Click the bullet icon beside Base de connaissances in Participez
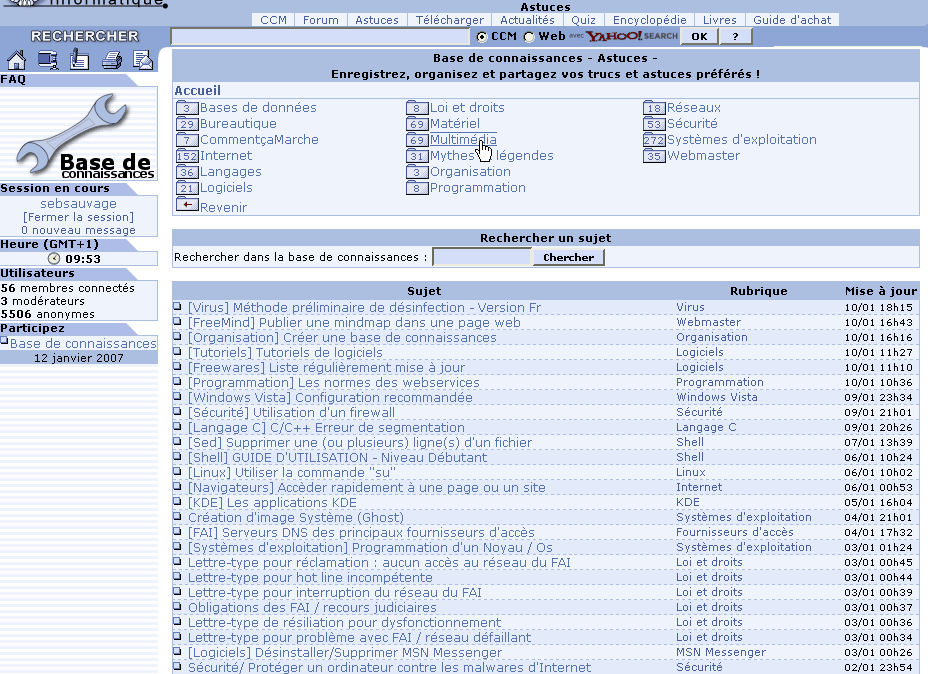928x674 pixels. 4,341
